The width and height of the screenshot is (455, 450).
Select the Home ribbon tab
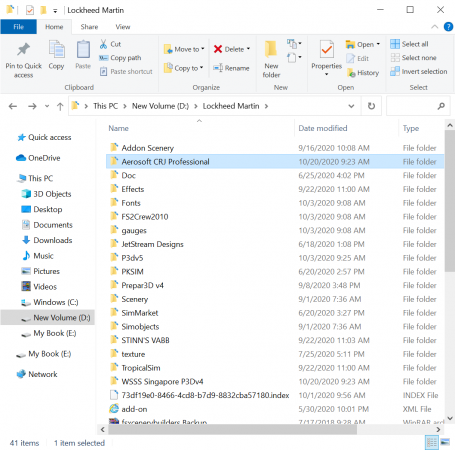(54, 27)
